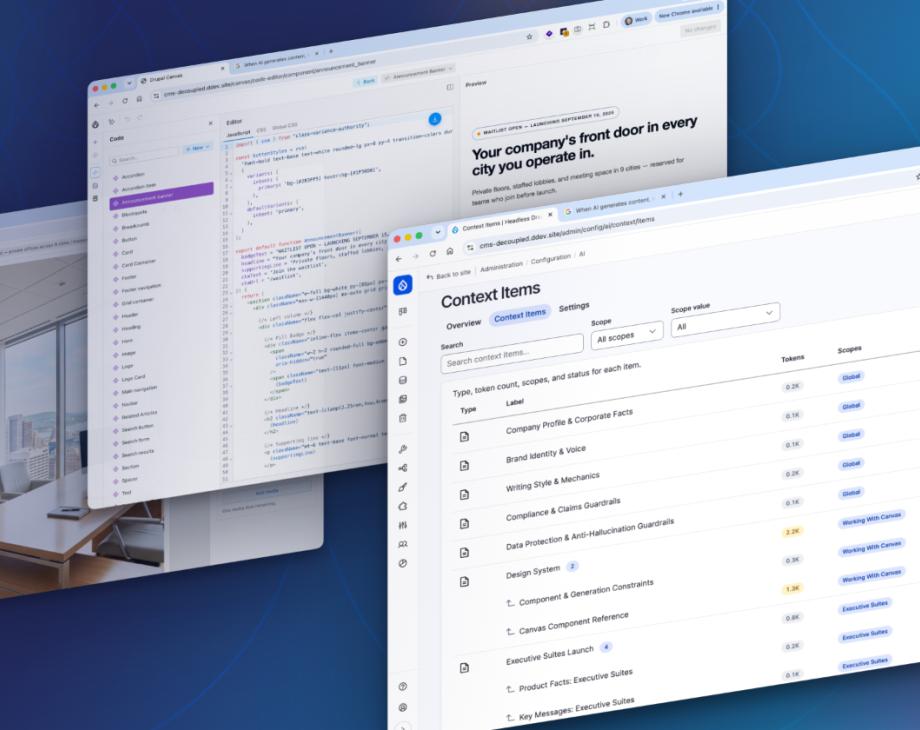Click the Global scope badge on the Company Profile row
Screen dimensions: 920x730
(x=851, y=377)
